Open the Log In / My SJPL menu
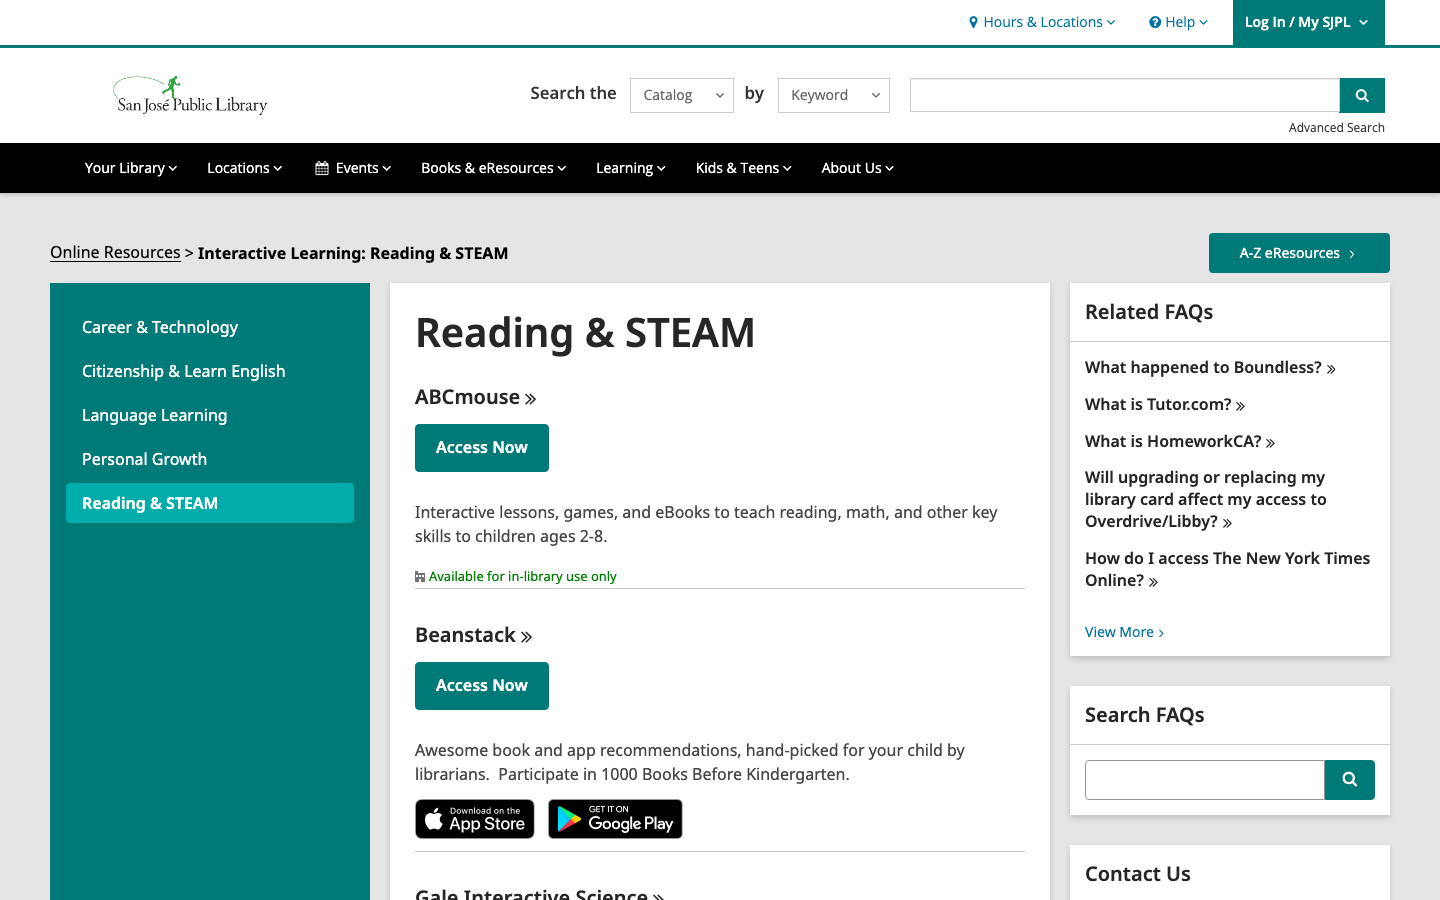The width and height of the screenshot is (1440, 900). [1308, 22]
